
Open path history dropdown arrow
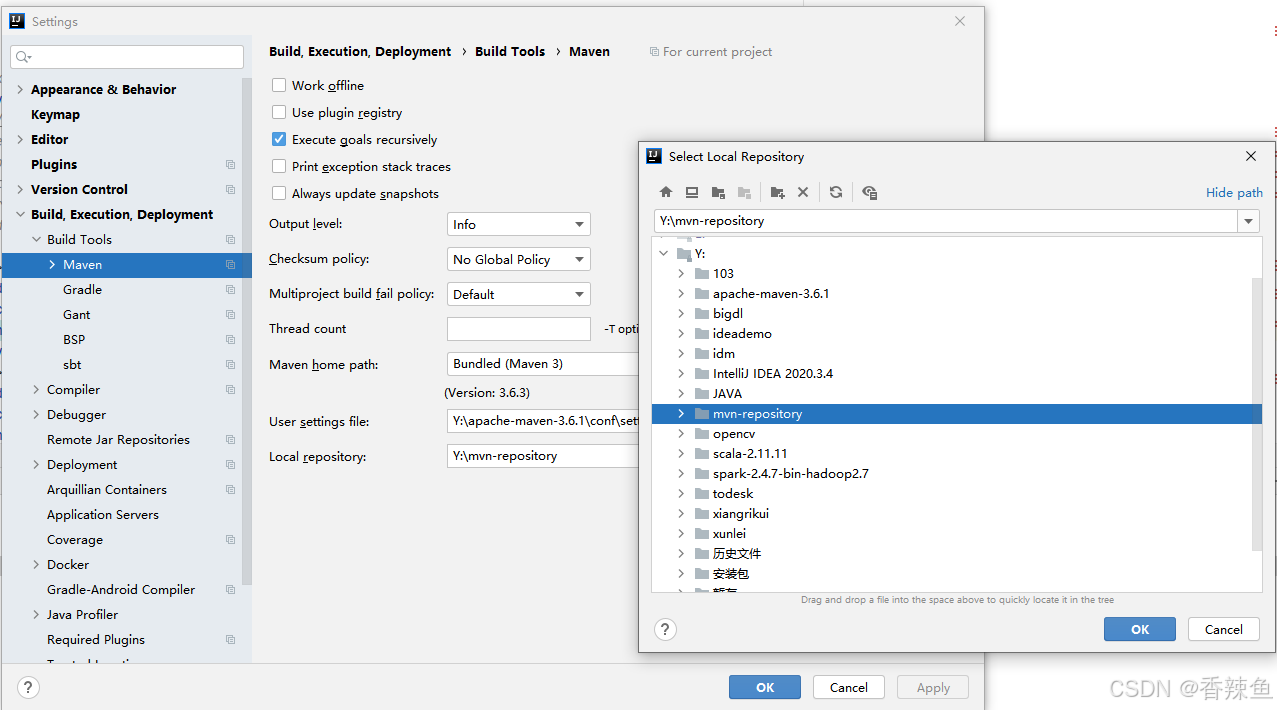click(x=1248, y=221)
